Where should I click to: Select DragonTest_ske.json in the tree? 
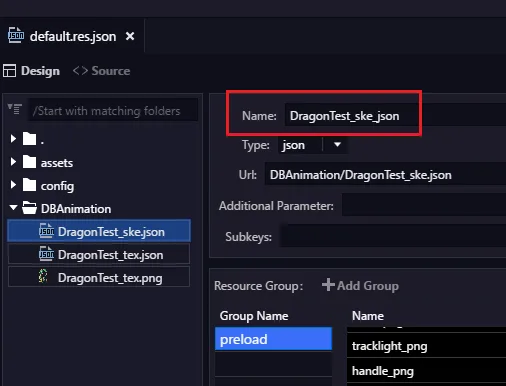point(99,231)
